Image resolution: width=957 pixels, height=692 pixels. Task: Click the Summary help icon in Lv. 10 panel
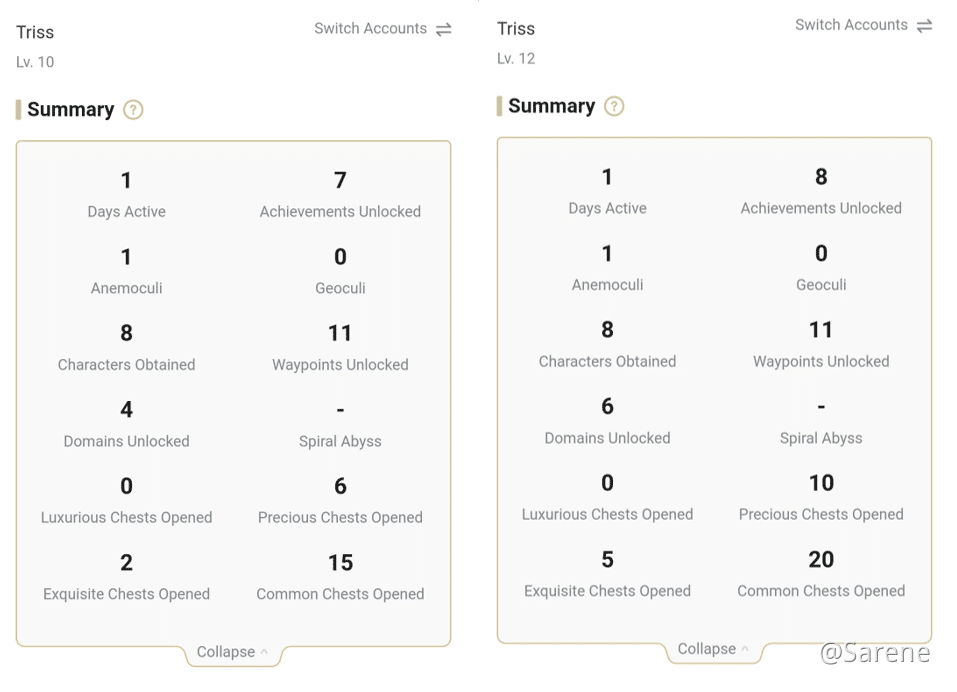click(x=133, y=110)
